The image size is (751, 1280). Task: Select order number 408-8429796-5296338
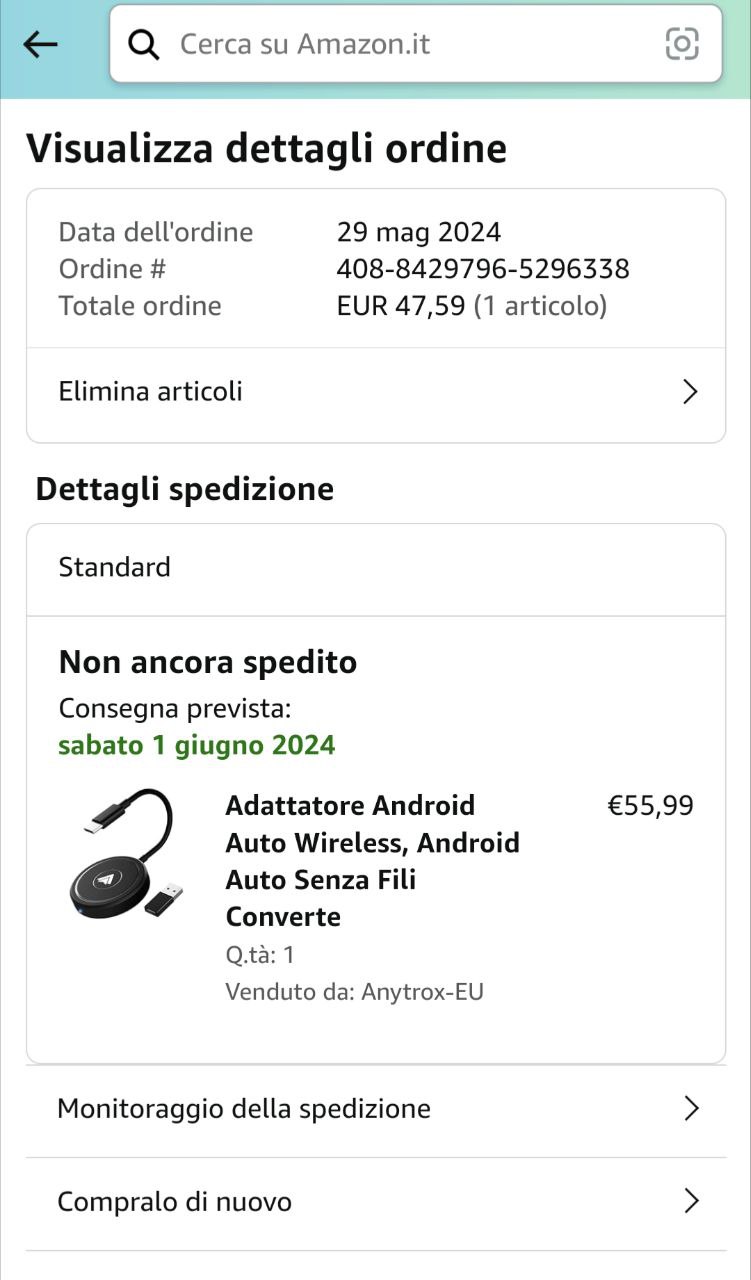[x=483, y=269]
